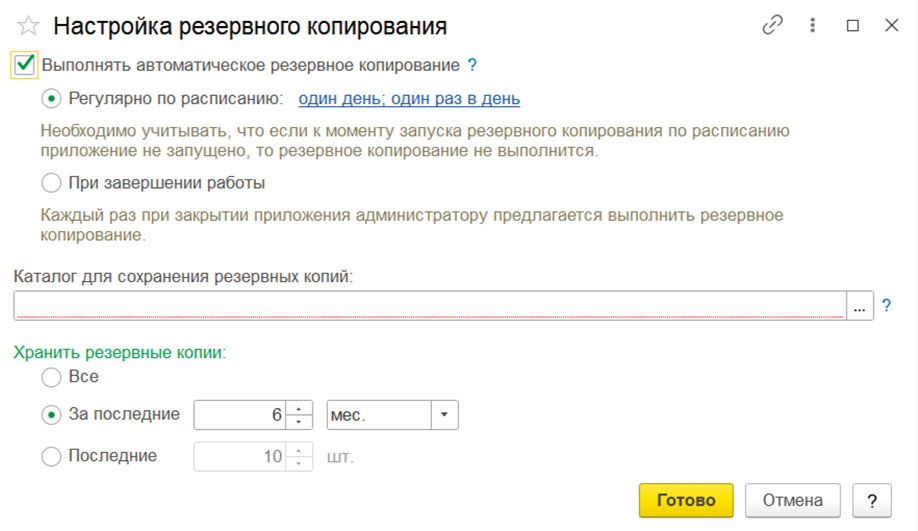The image size is (918, 531).
Task: Choose 'Все' to keep all backup copies
Action: pos(52,376)
